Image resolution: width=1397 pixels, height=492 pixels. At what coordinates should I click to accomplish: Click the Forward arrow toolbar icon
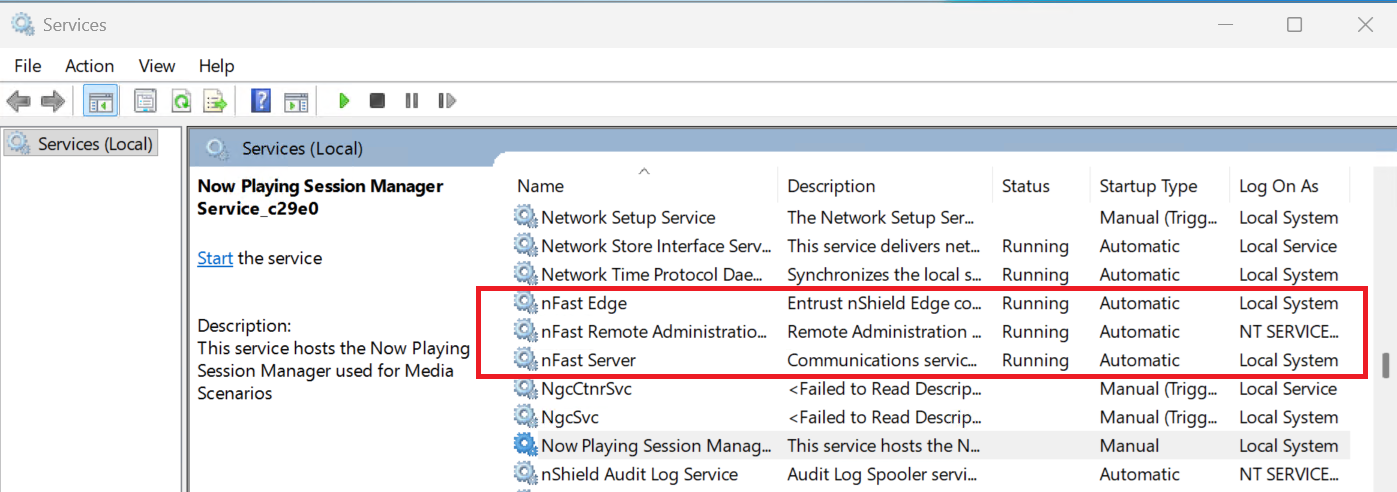click(x=53, y=101)
